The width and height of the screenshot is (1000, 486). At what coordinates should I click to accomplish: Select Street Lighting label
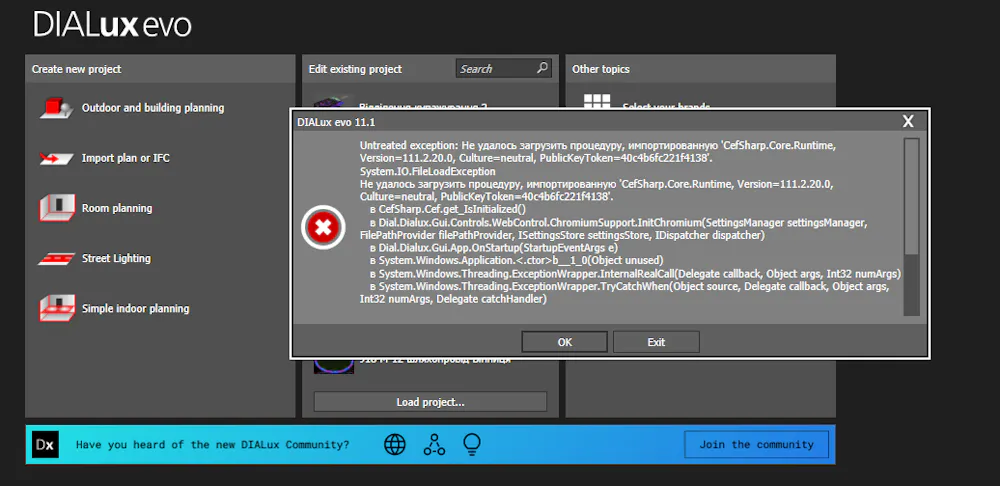[x=116, y=258]
